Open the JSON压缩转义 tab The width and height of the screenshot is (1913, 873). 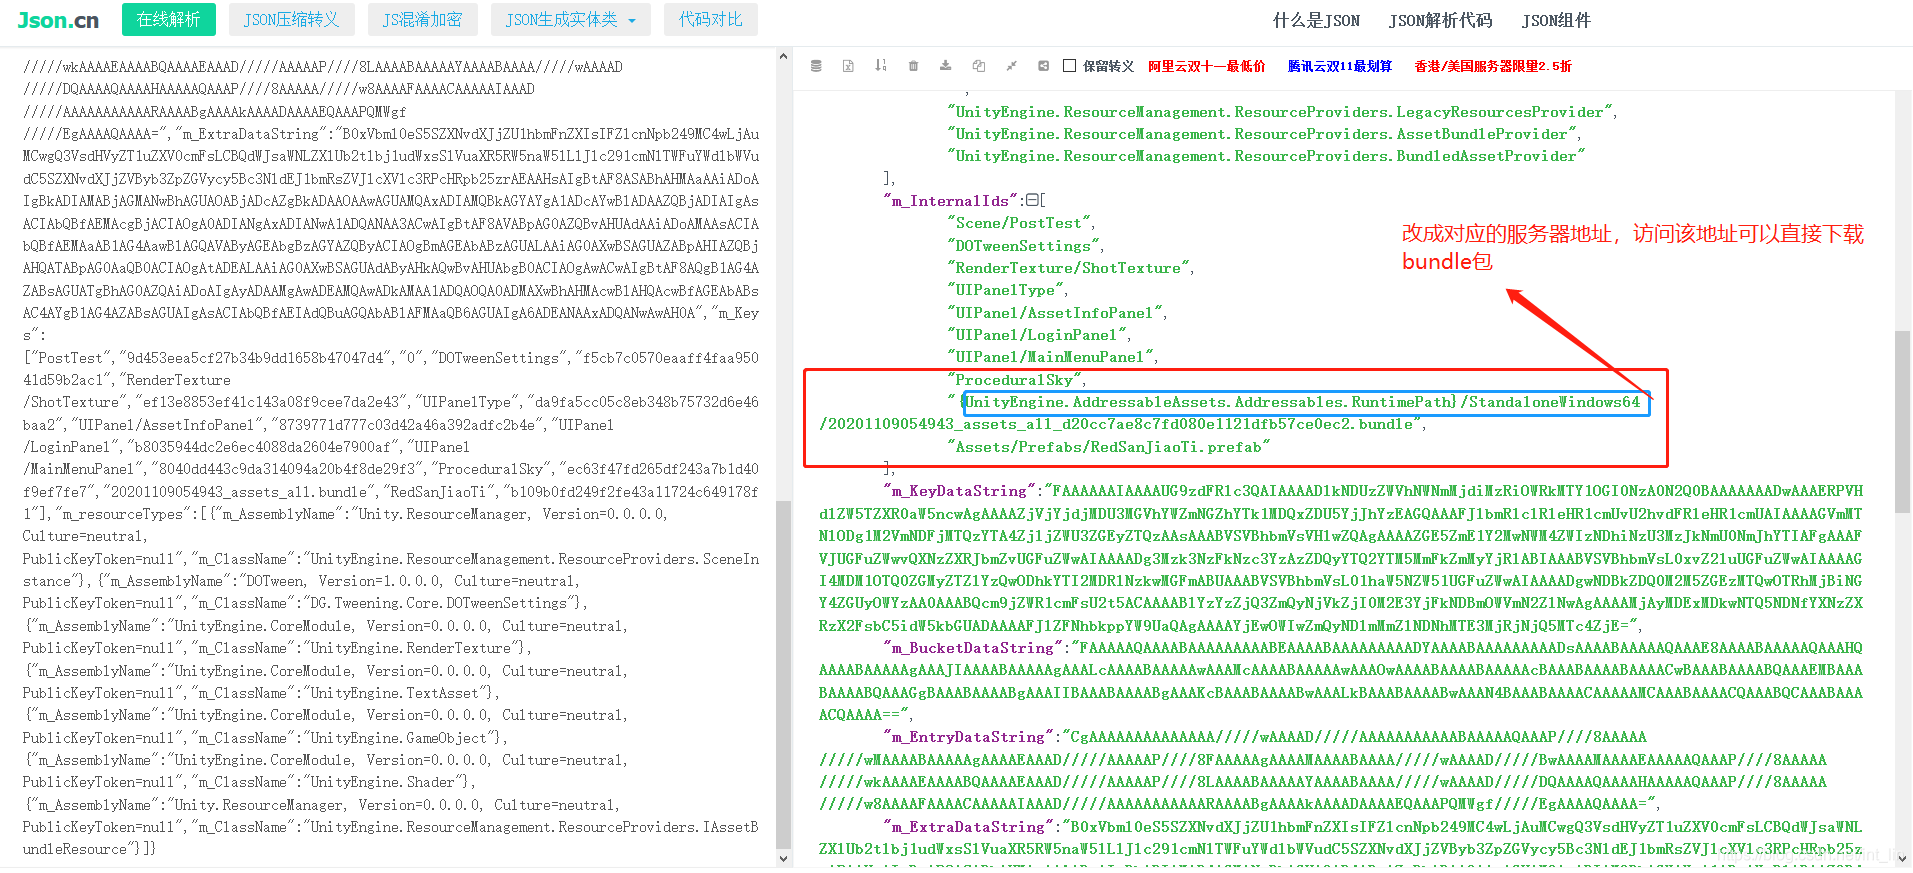click(292, 20)
